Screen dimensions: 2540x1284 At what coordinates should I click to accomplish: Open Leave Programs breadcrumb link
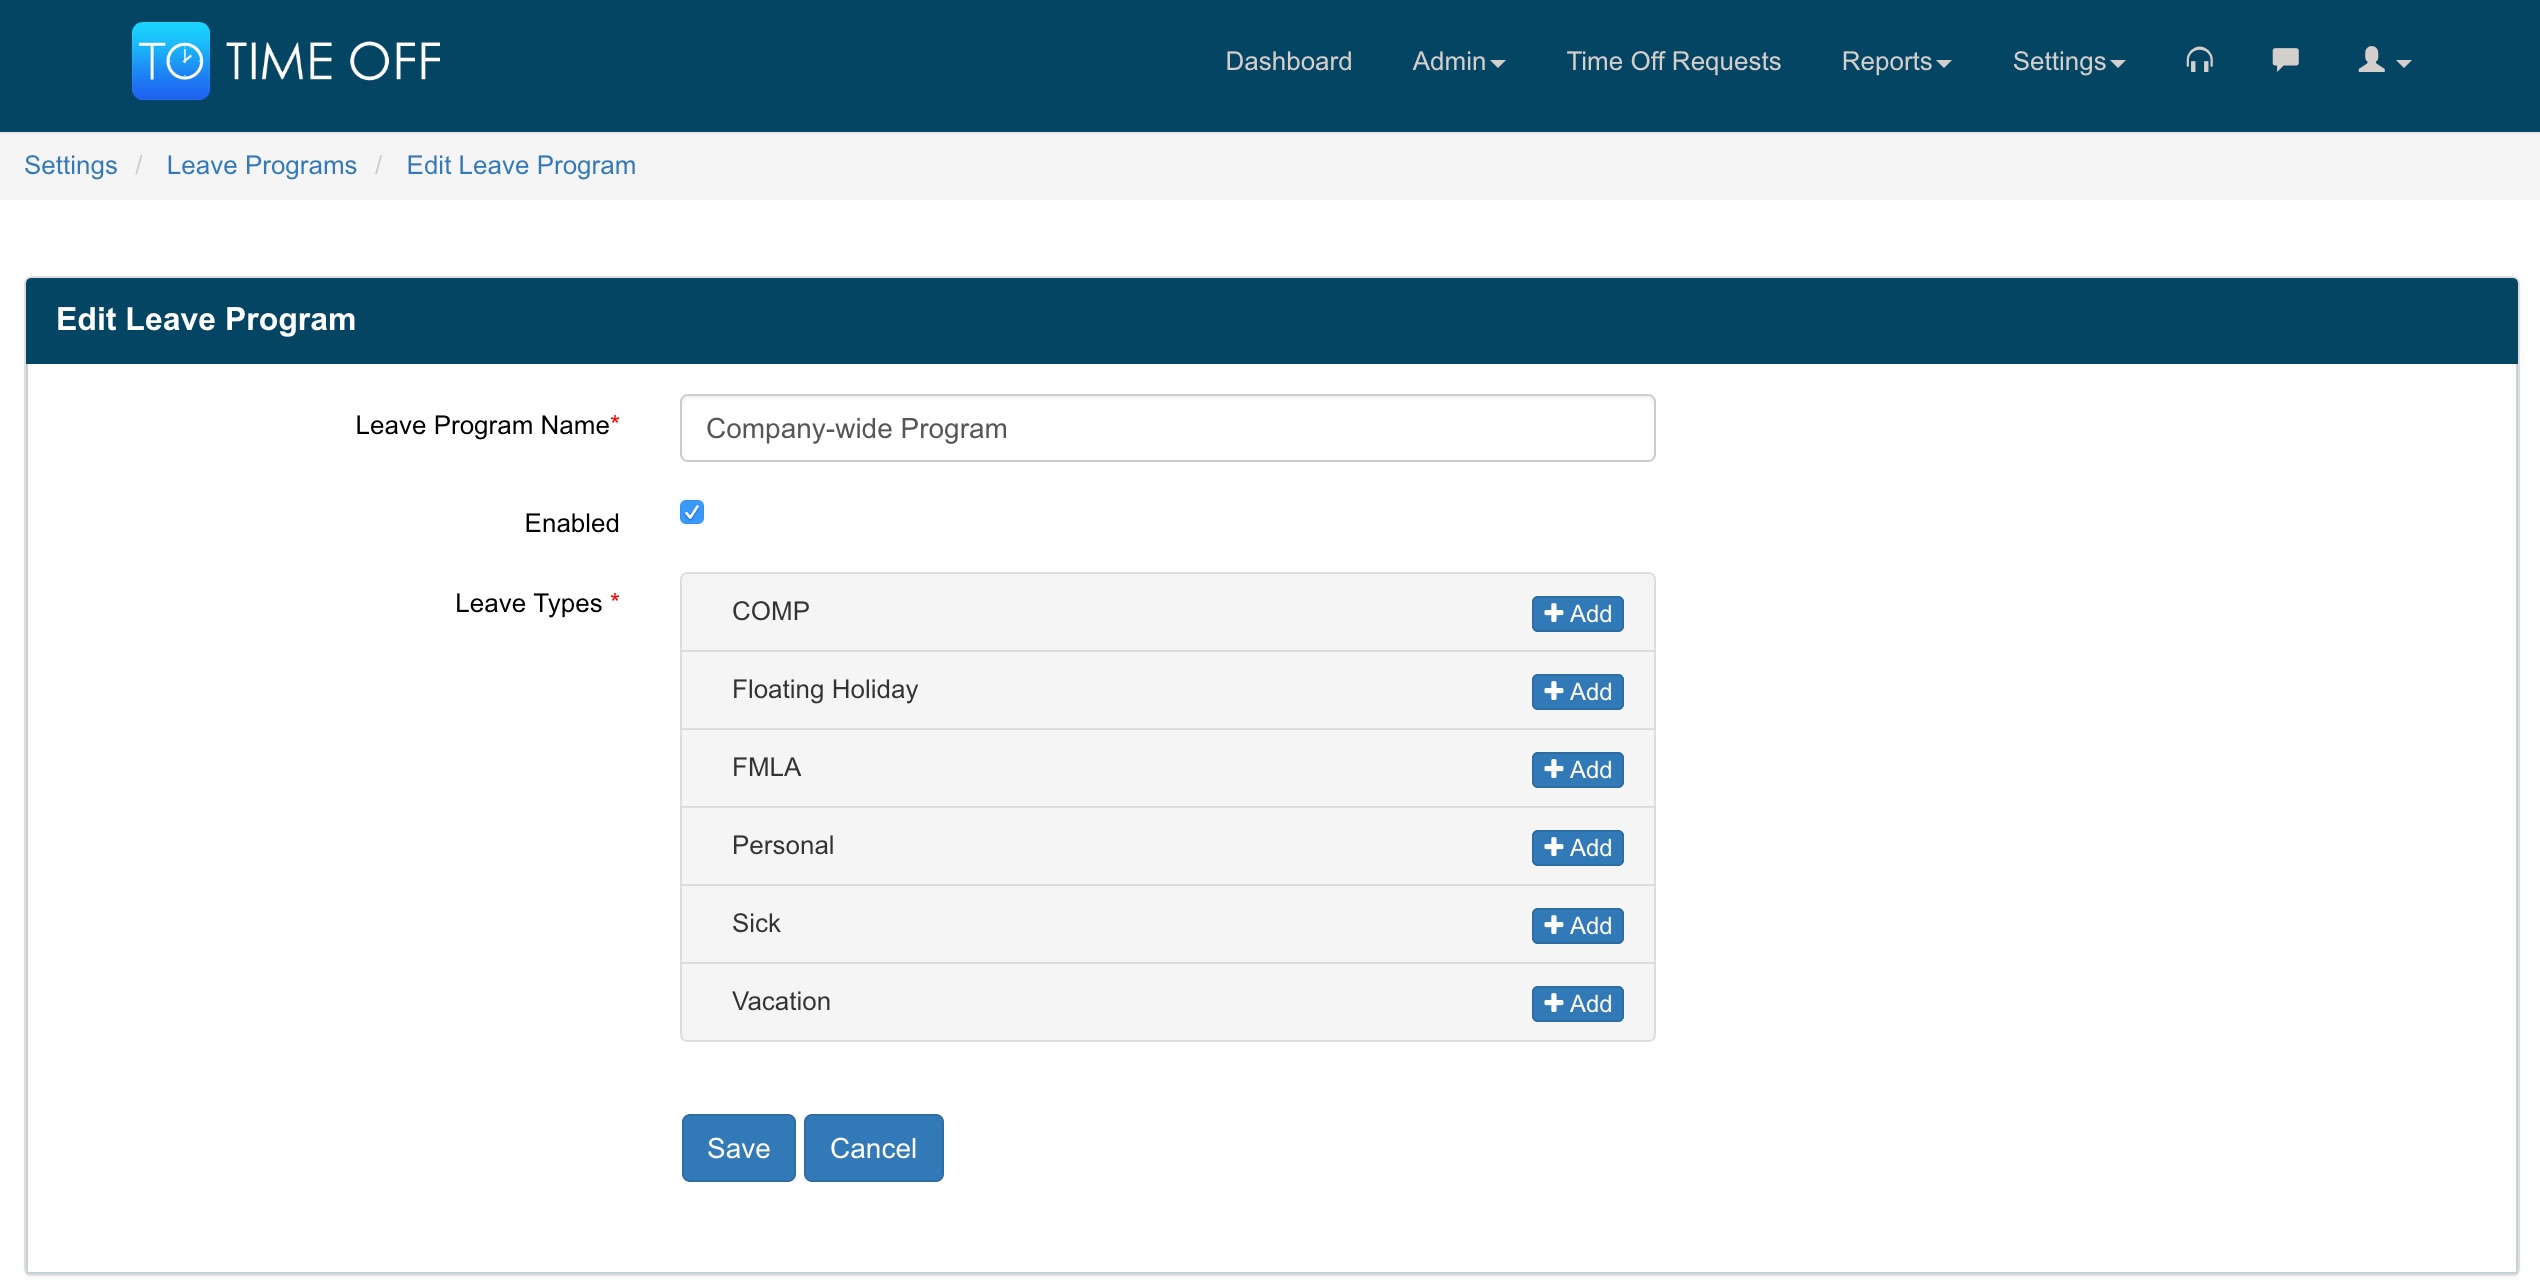261,165
